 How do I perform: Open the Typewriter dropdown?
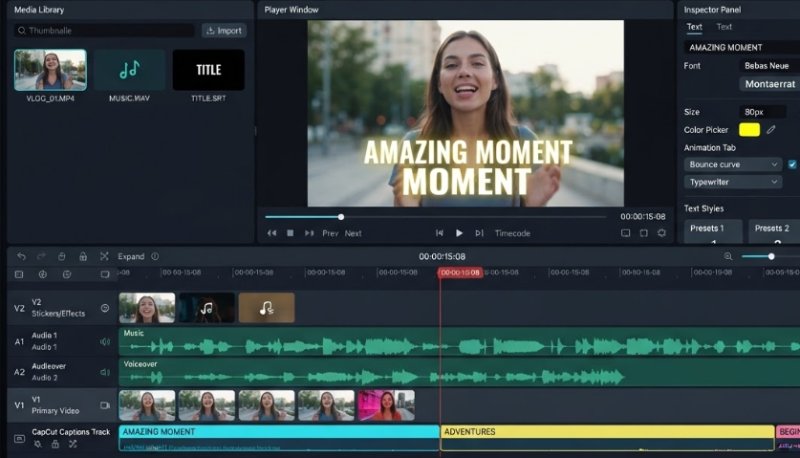[733, 182]
